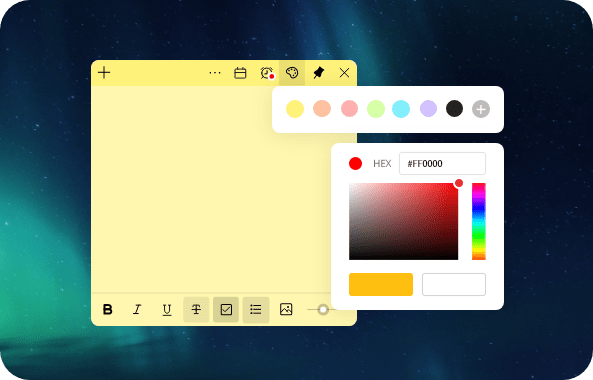Image resolution: width=593 pixels, height=380 pixels.
Task: Select the black note color swatch
Action: tap(454, 109)
